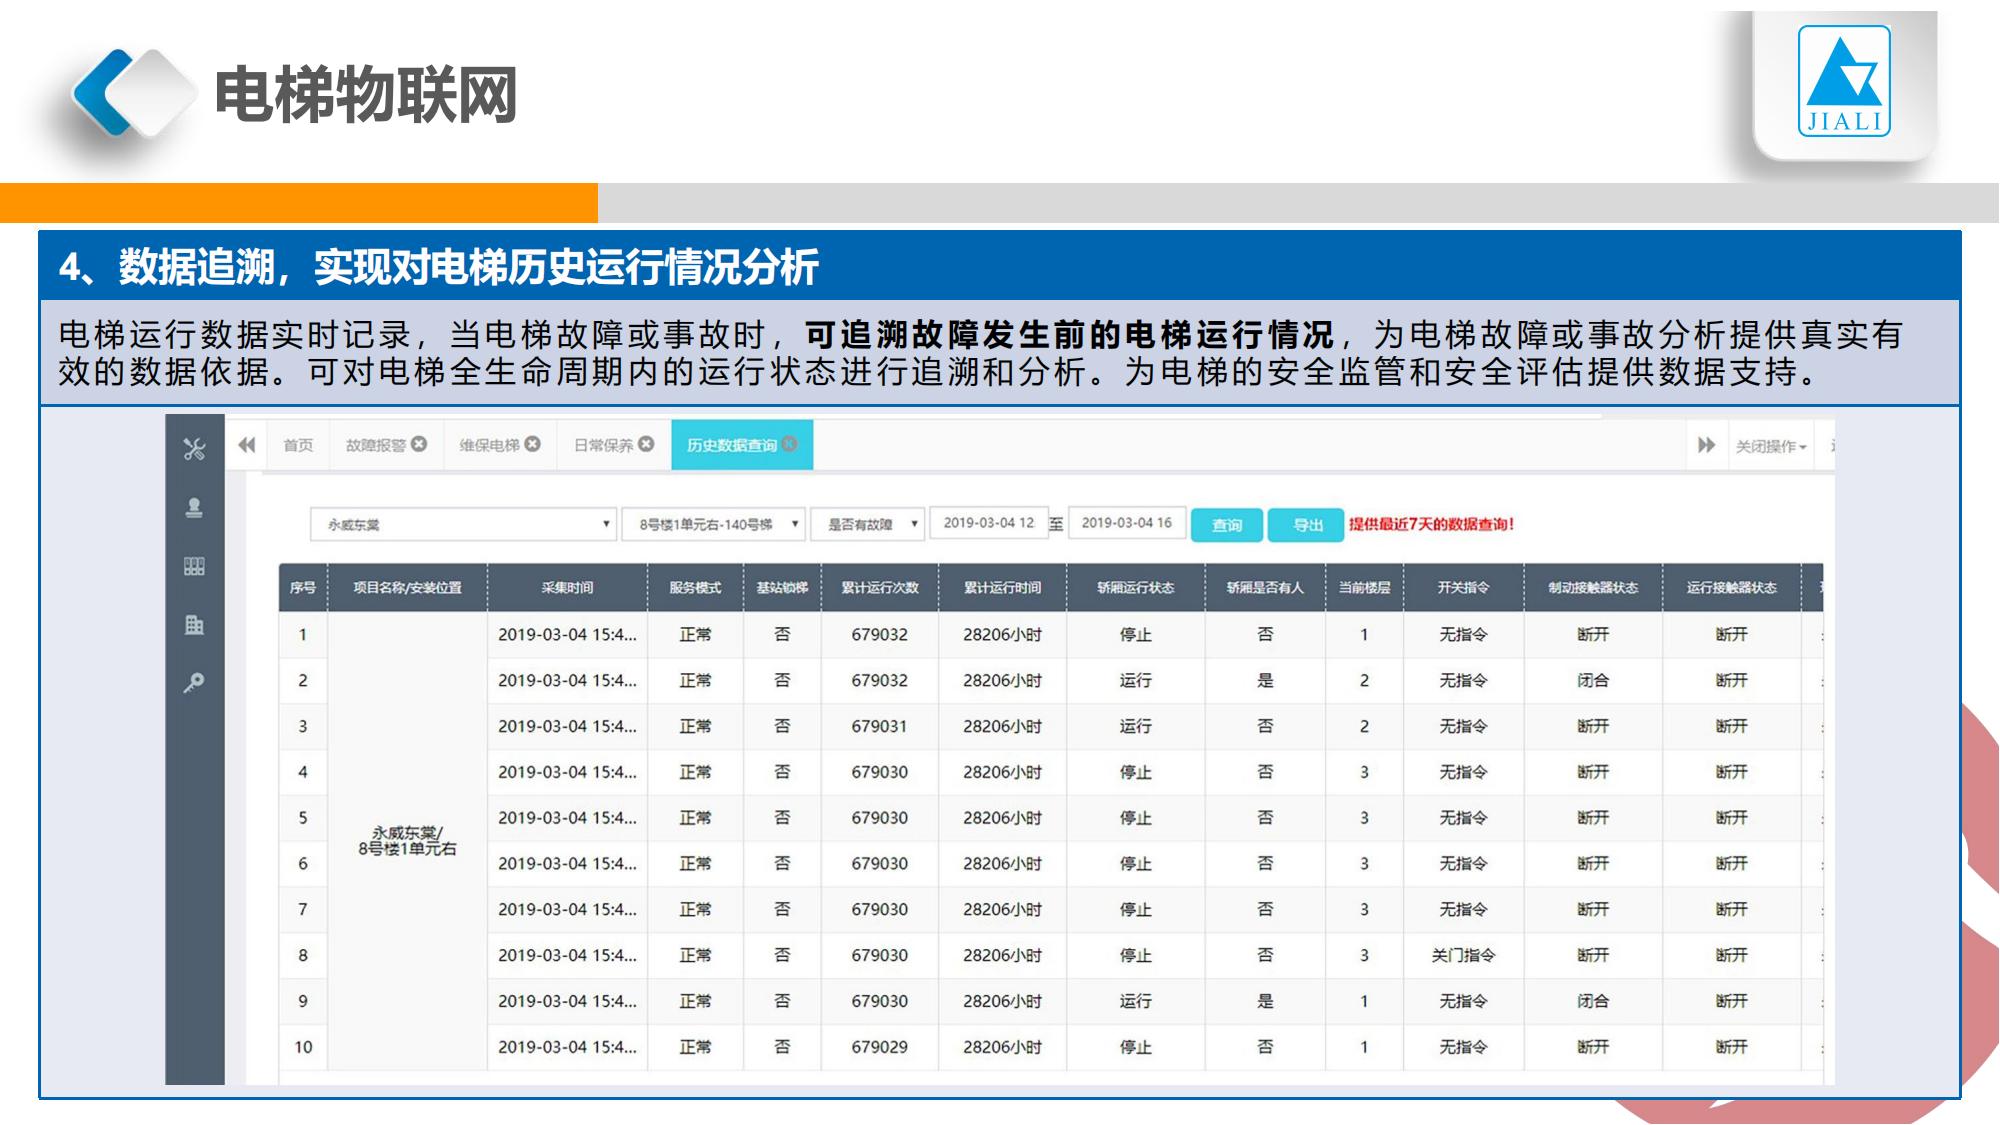Click the 679029 run count in row 10
This screenshot has height=1125, width=2000.
coord(880,1047)
